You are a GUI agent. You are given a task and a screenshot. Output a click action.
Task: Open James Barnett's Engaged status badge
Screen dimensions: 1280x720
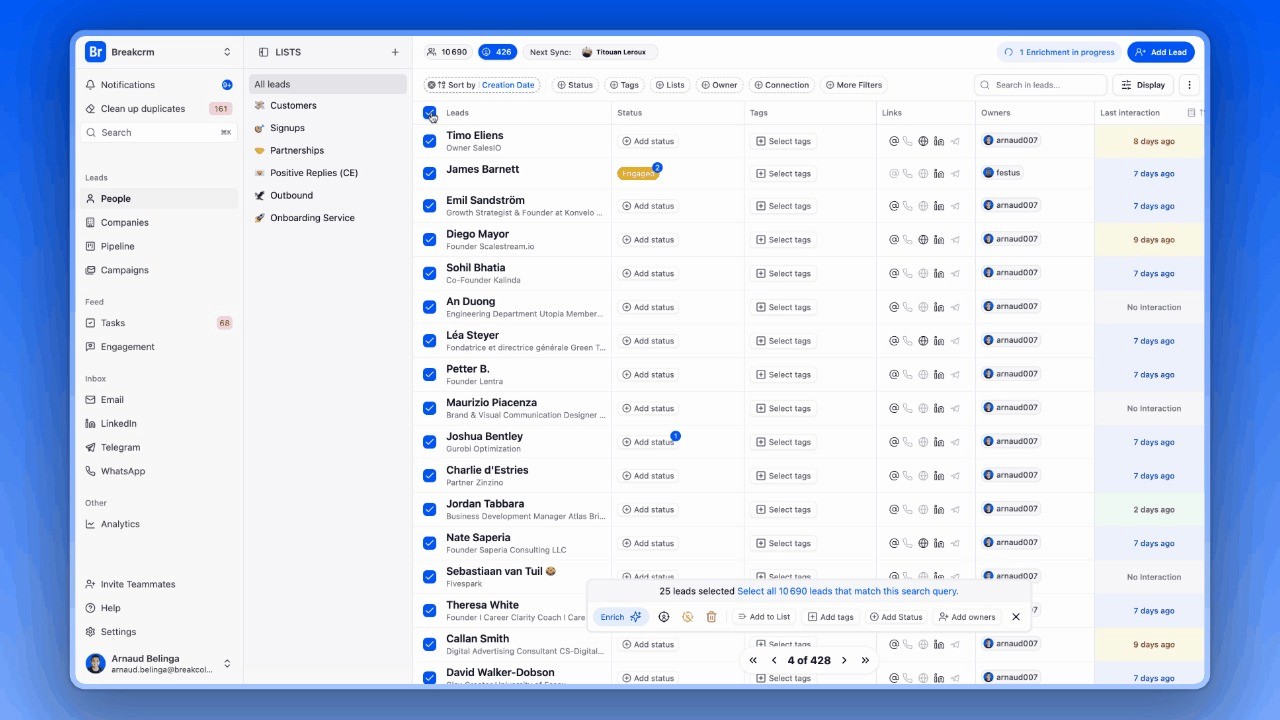point(638,173)
